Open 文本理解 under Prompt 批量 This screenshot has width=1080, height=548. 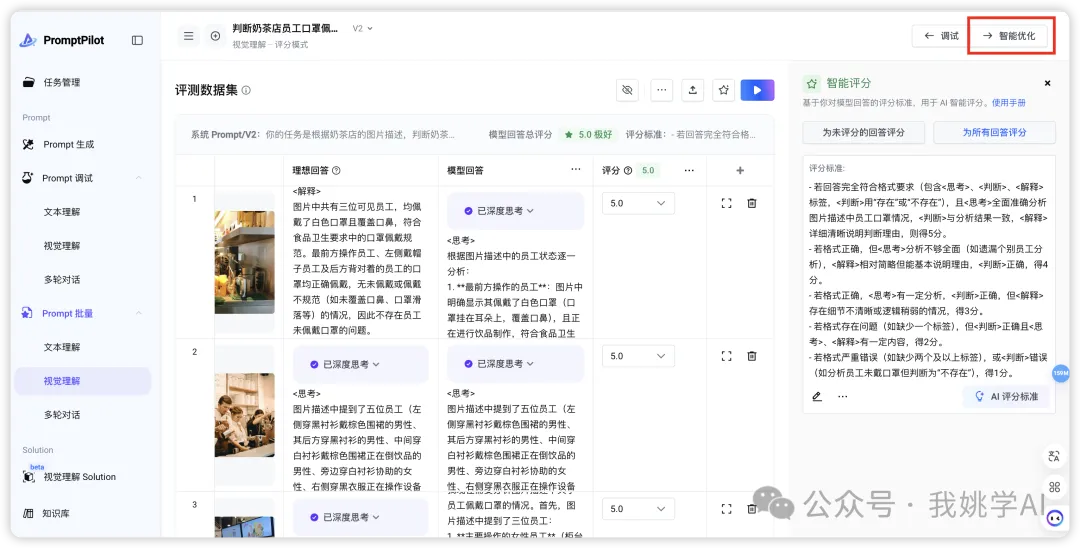pyautogui.click(x=61, y=347)
